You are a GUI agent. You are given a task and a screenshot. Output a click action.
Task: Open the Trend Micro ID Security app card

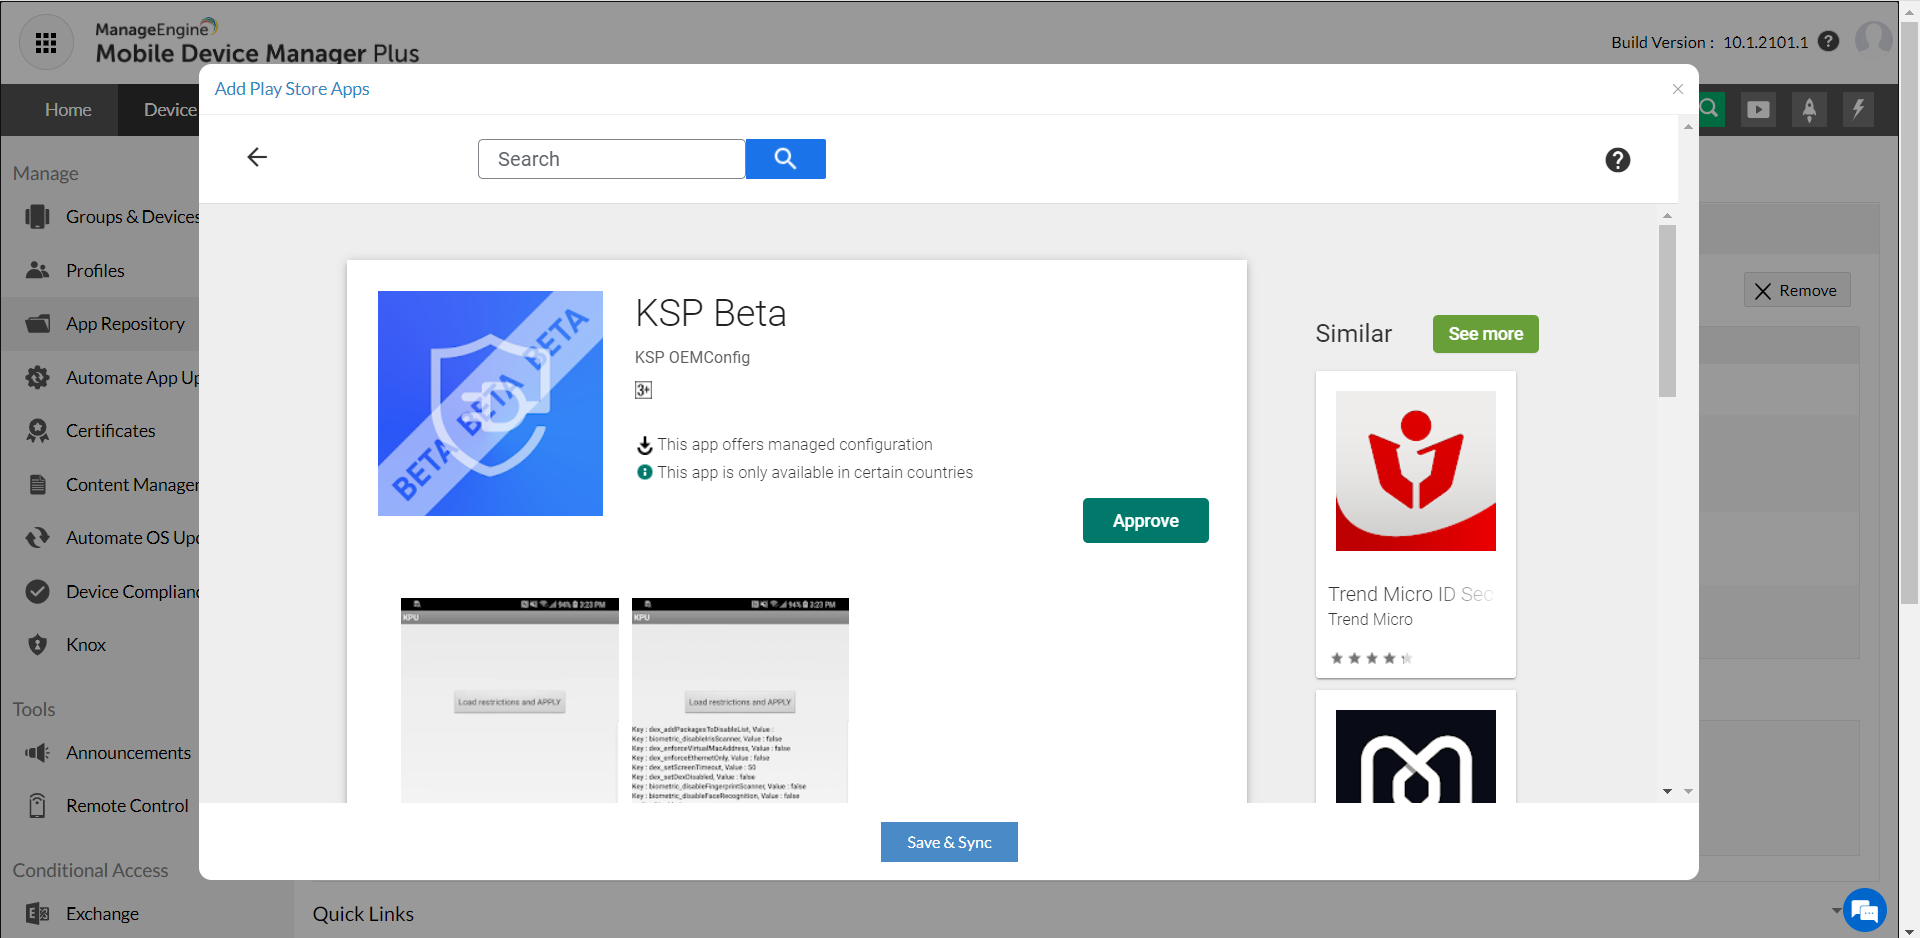[1416, 524]
